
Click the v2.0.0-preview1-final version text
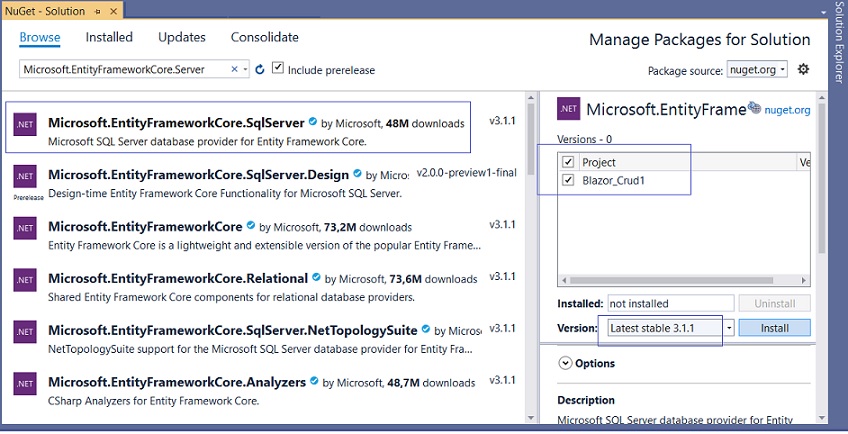pos(467,173)
